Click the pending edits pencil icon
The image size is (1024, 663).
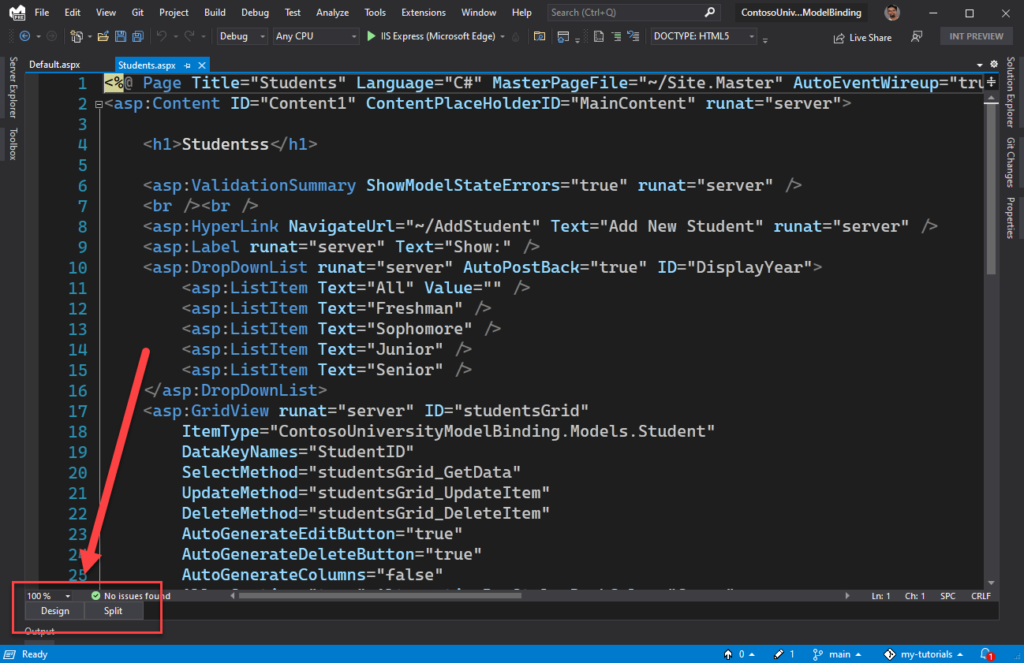tap(781, 654)
